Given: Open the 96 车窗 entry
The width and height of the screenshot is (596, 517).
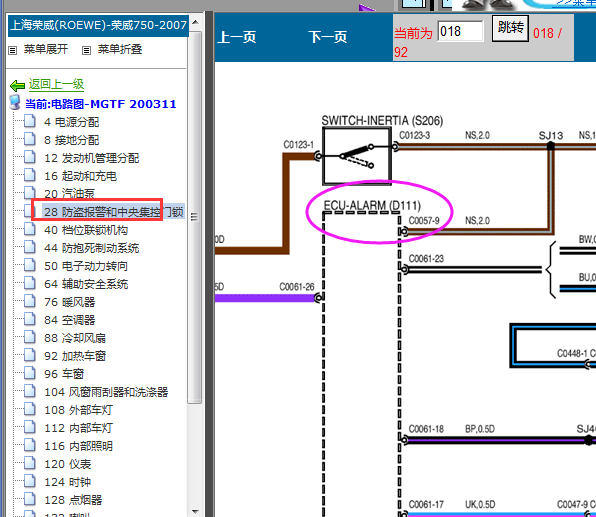Looking at the screenshot, I should click(64, 374).
